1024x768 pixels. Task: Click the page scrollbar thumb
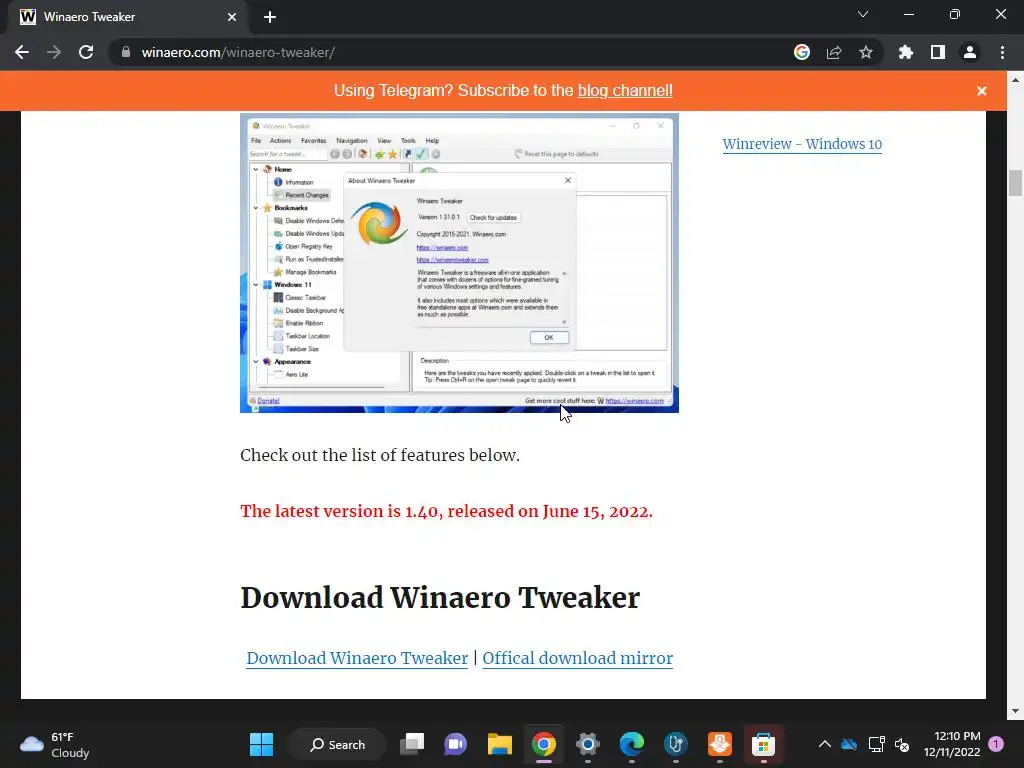pos(1015,182)
